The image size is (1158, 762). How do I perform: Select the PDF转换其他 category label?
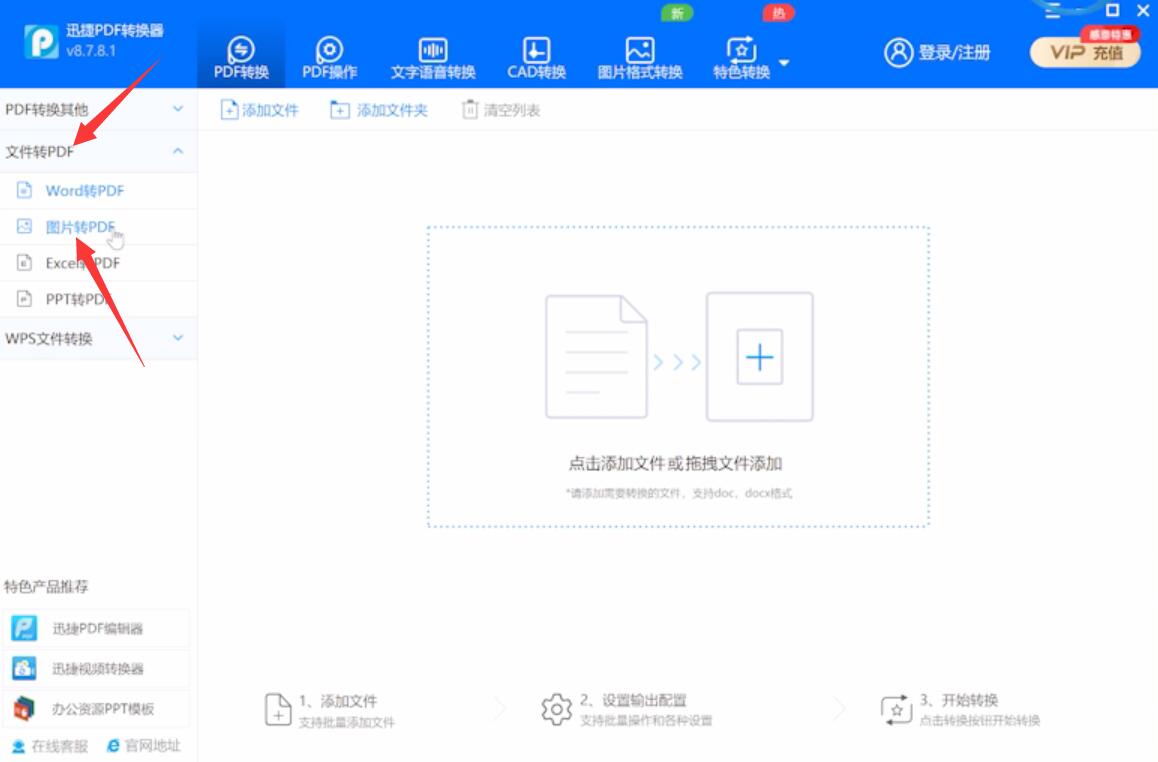coord(47,109)
